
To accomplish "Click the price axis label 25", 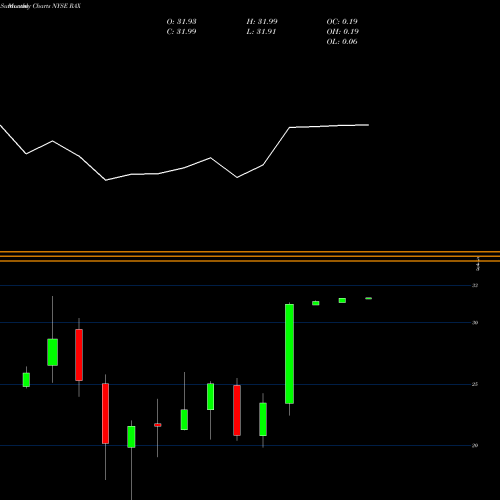I will 475,384.
